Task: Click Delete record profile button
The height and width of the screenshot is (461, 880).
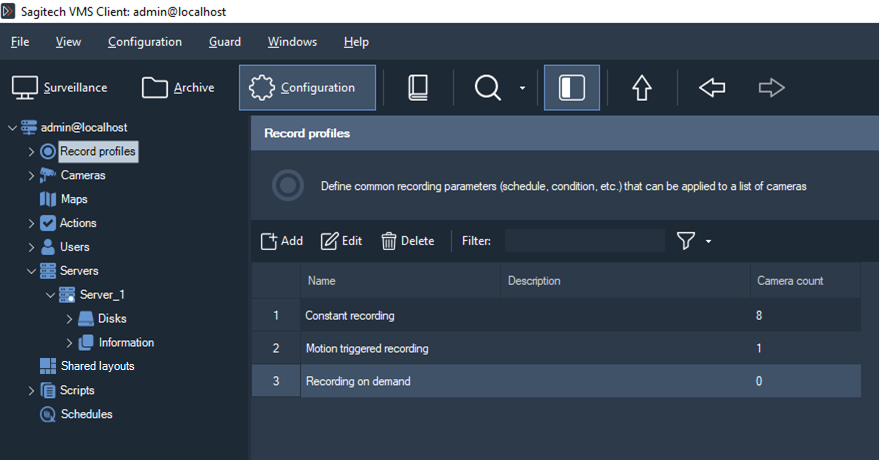Action: click(x=407, y=241)
